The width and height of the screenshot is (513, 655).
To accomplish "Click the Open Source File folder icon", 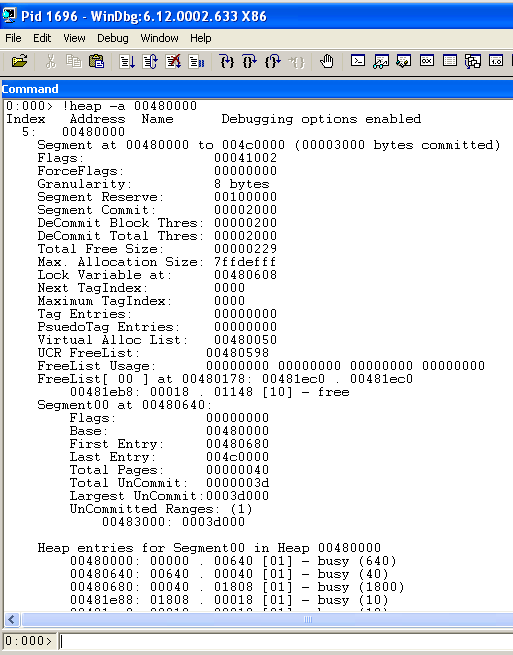I will pyautogui.click(x=19, y=61).
